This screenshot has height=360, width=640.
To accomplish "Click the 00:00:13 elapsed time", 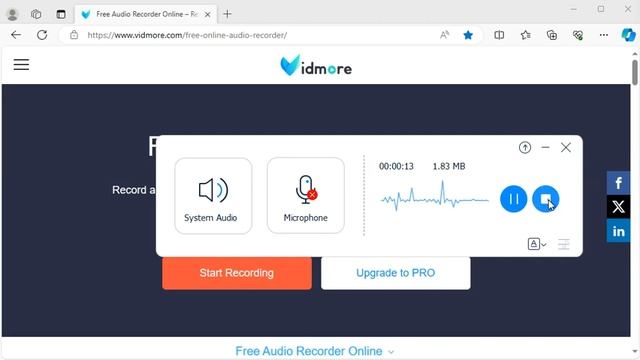I will point(396,167).
